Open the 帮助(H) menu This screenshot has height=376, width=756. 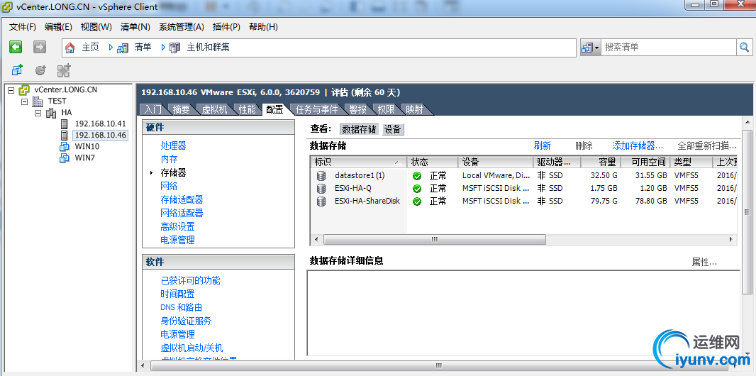coord(263,27)
